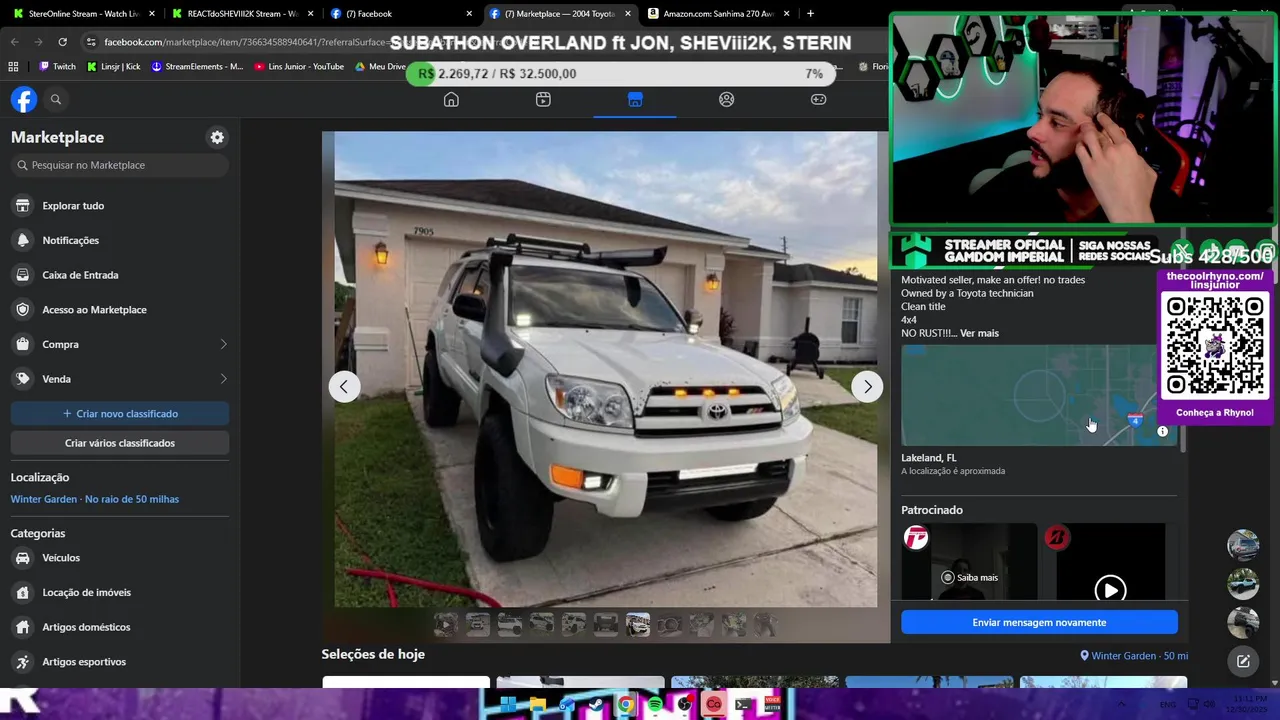The image size is (1280, 720).
Task: Open Linsjr Kick bookmark
Action: coord(112,66)
